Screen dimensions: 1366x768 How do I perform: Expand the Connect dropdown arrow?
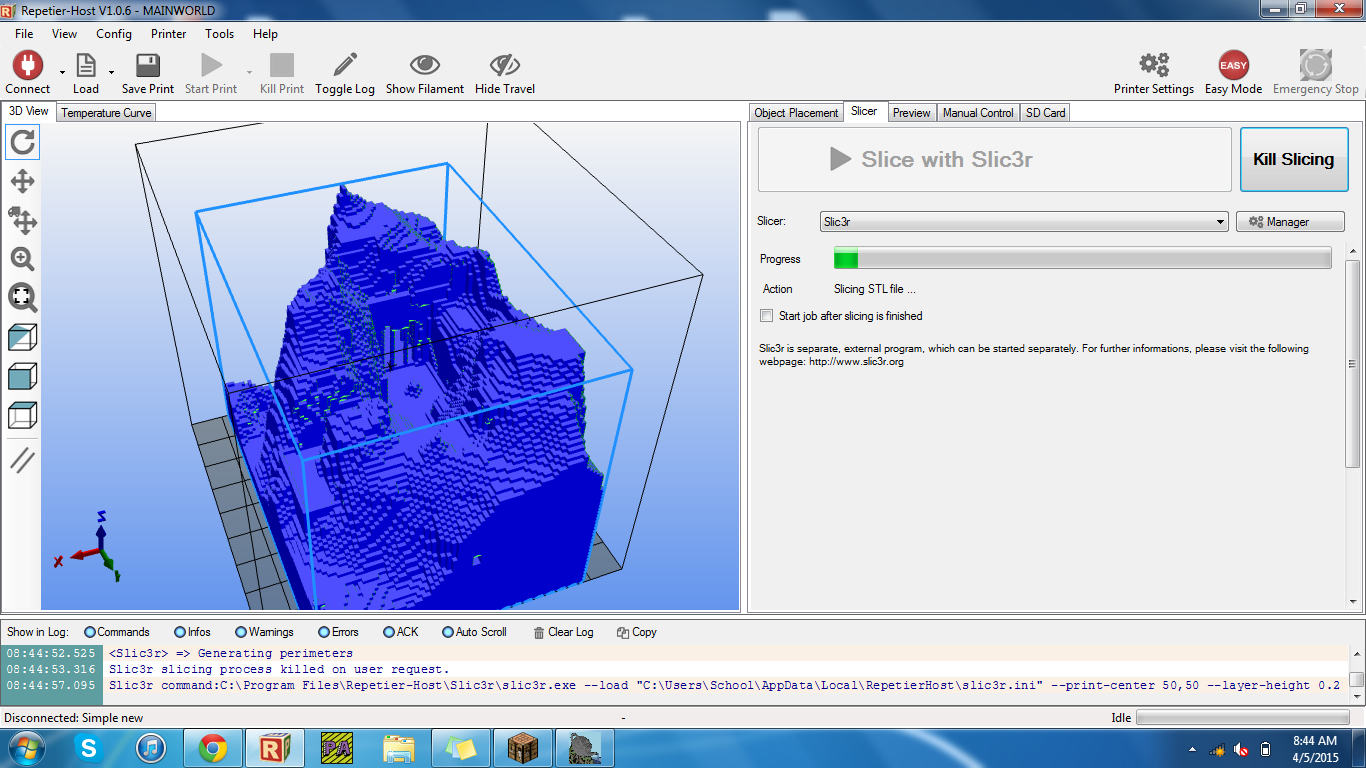(x=62, y=72)
